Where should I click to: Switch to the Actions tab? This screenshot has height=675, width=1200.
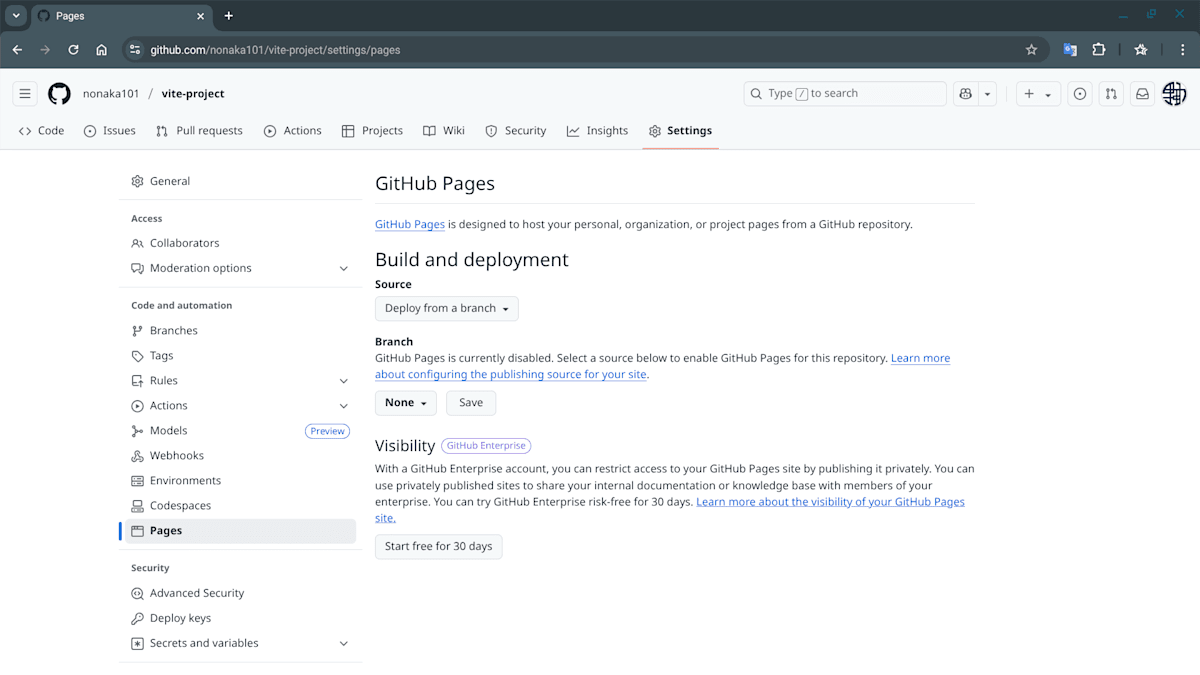pyautogui.click(x=293, y=131)
